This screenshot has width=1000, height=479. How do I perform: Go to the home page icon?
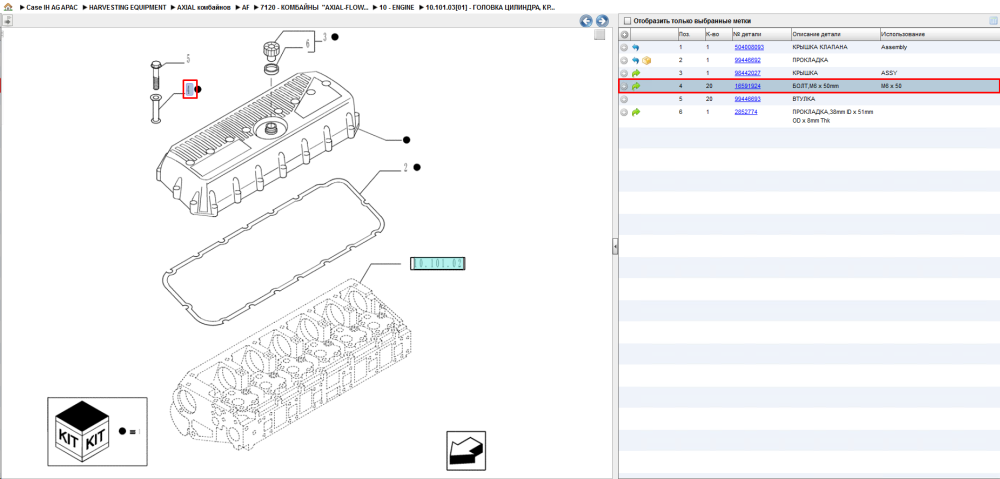coord(8,8)
